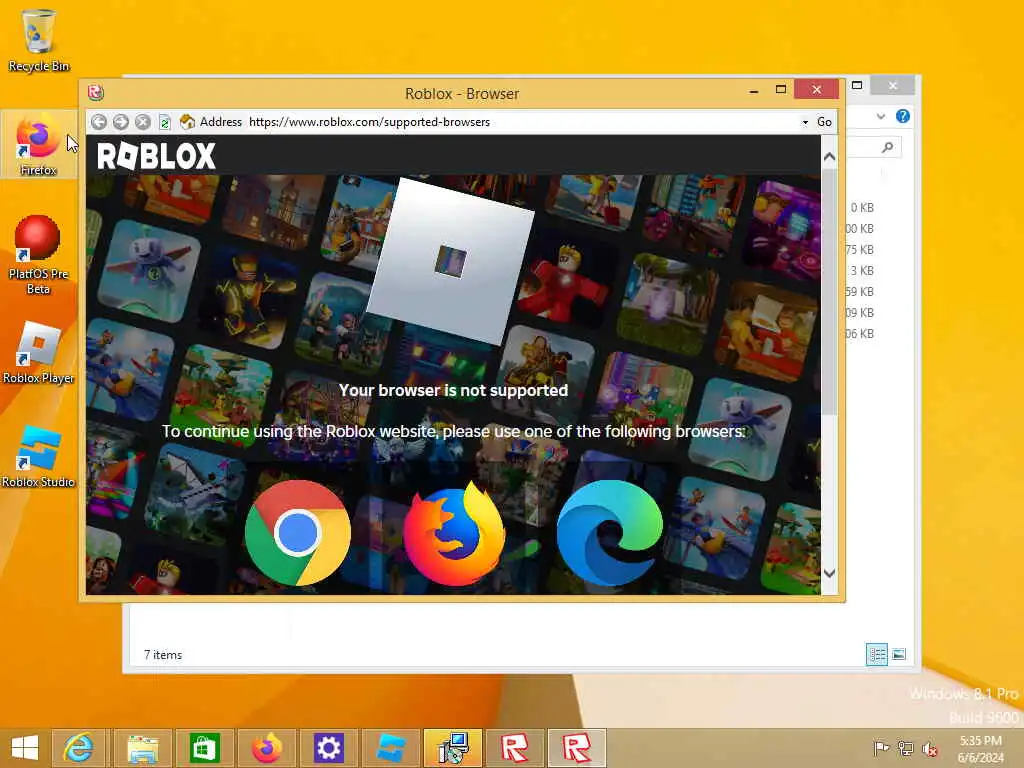This screenshot has height=768, width=1024.
Task: Click the 3 KB size entry in Explorer
Action: [x=862, y=270]
